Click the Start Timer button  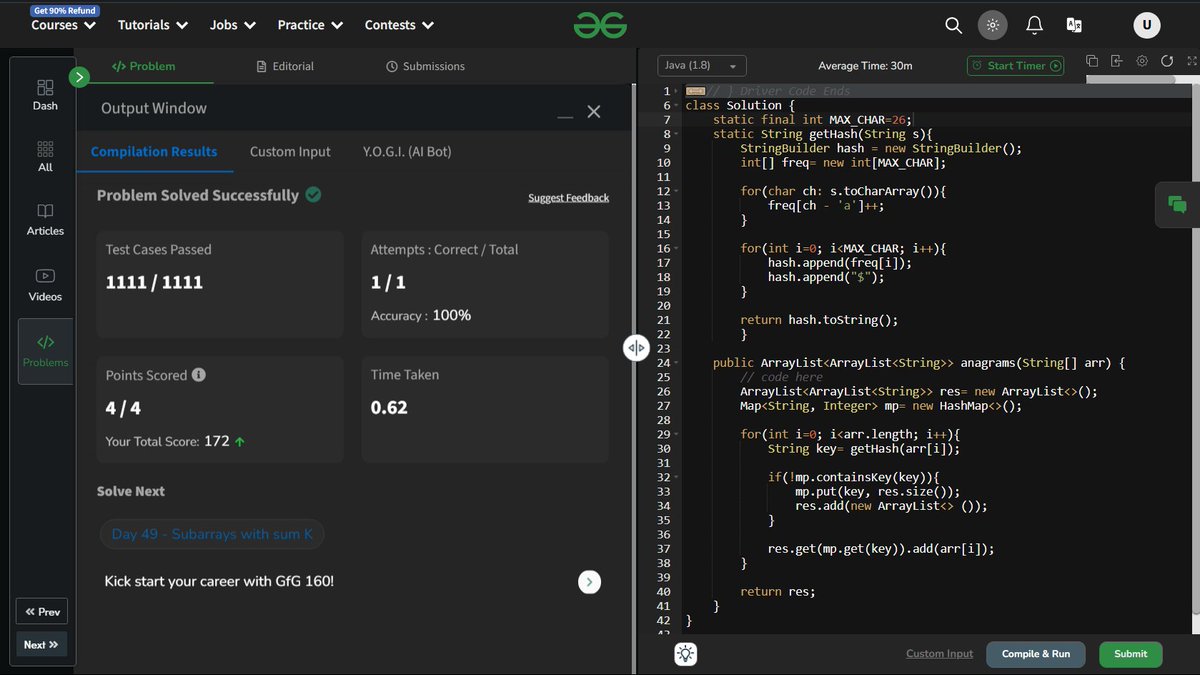[1015, 66]
